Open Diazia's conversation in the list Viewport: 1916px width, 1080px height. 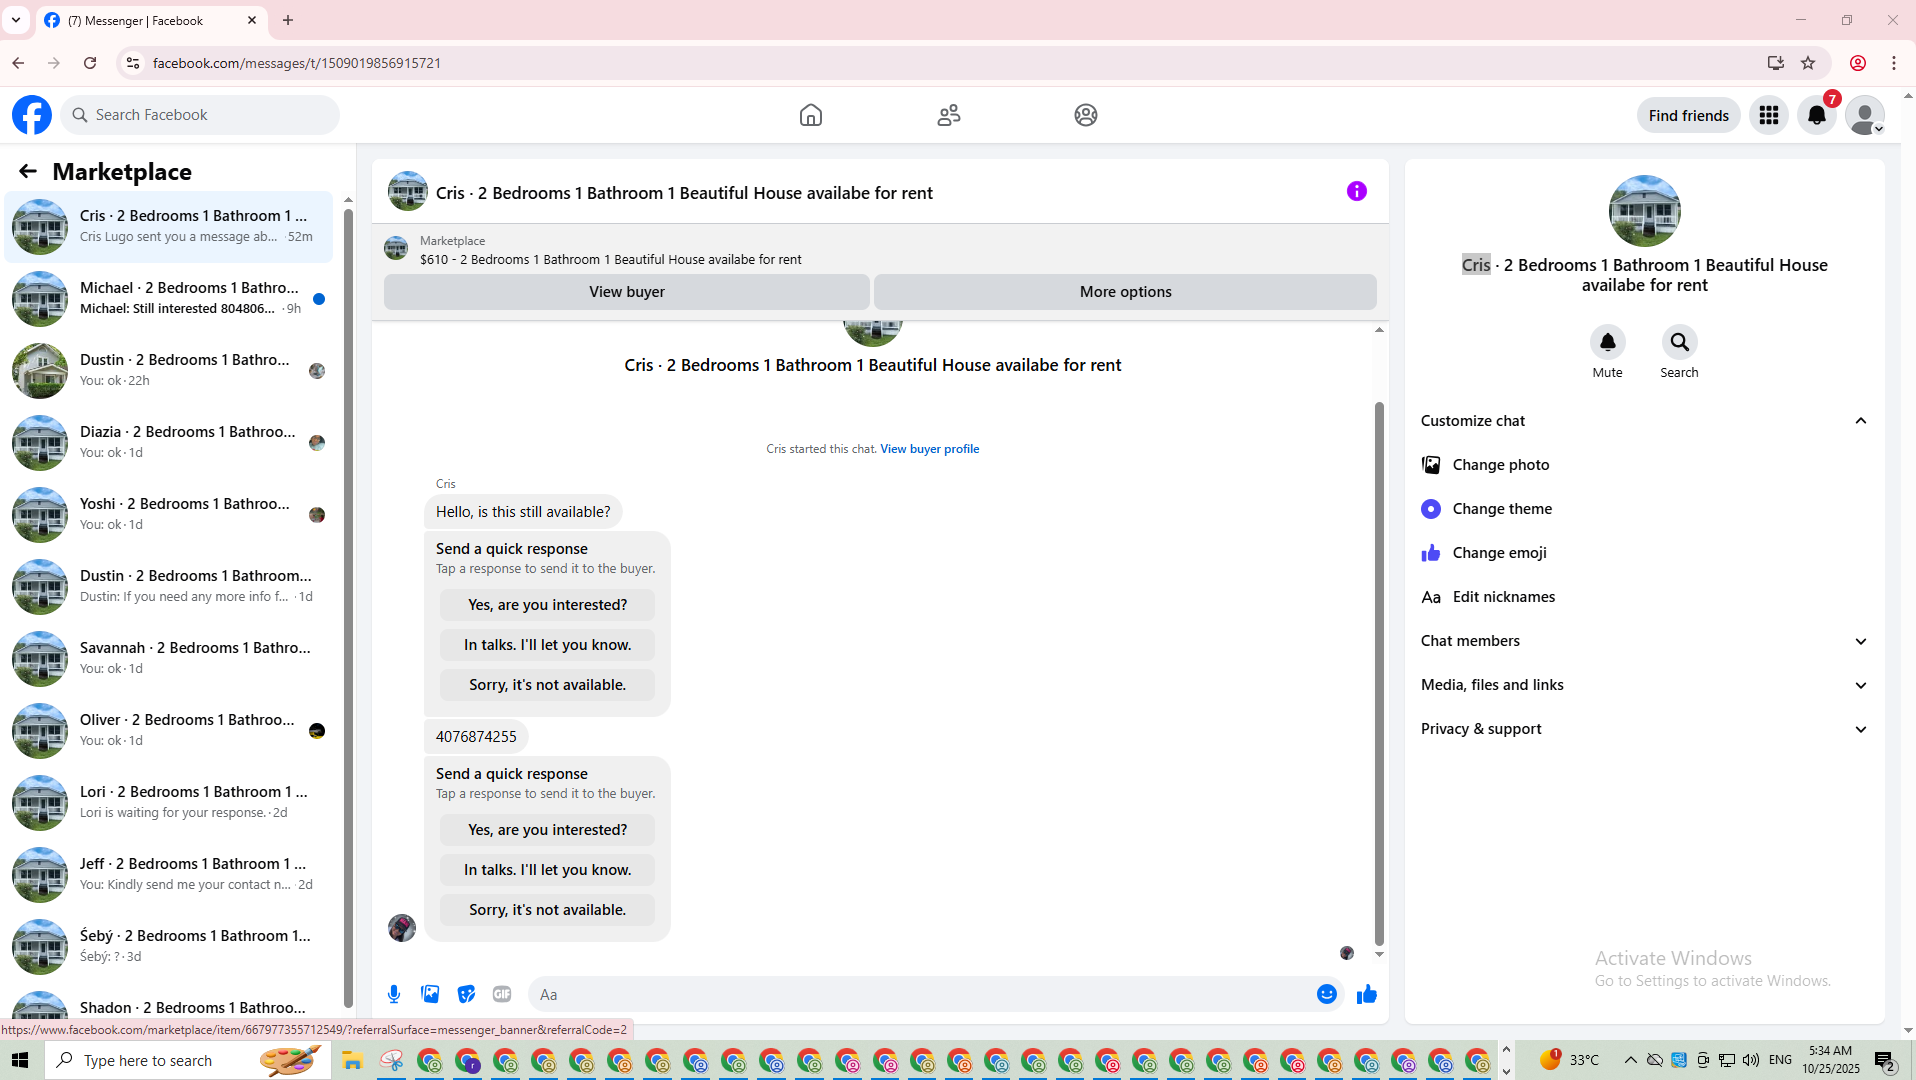(169, 443)
